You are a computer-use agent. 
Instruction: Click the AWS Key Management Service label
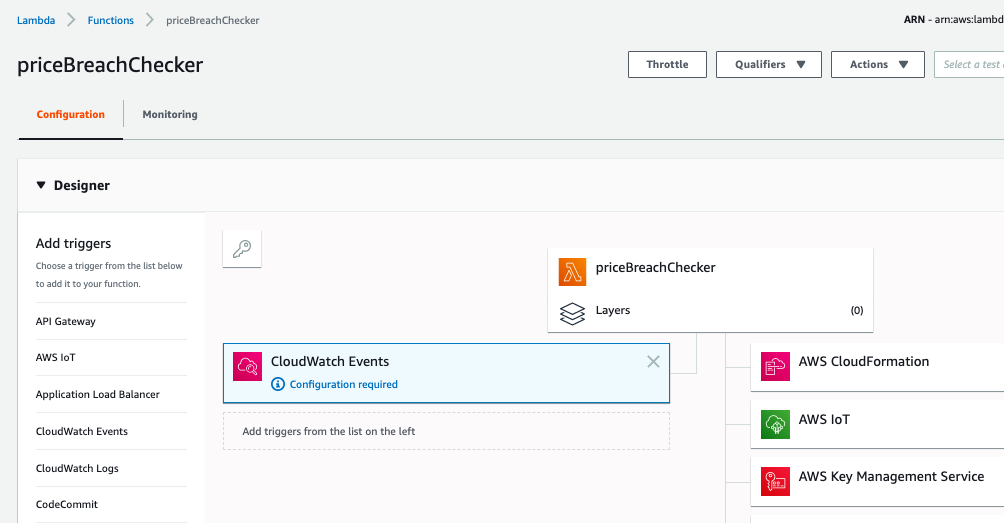[891, 477]
